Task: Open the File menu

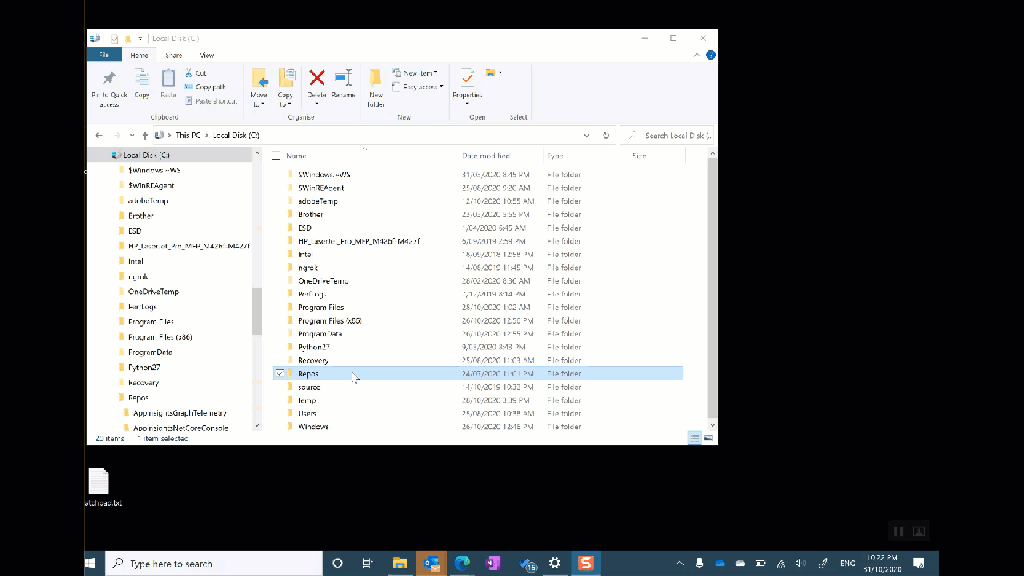Action: [103, 55]
